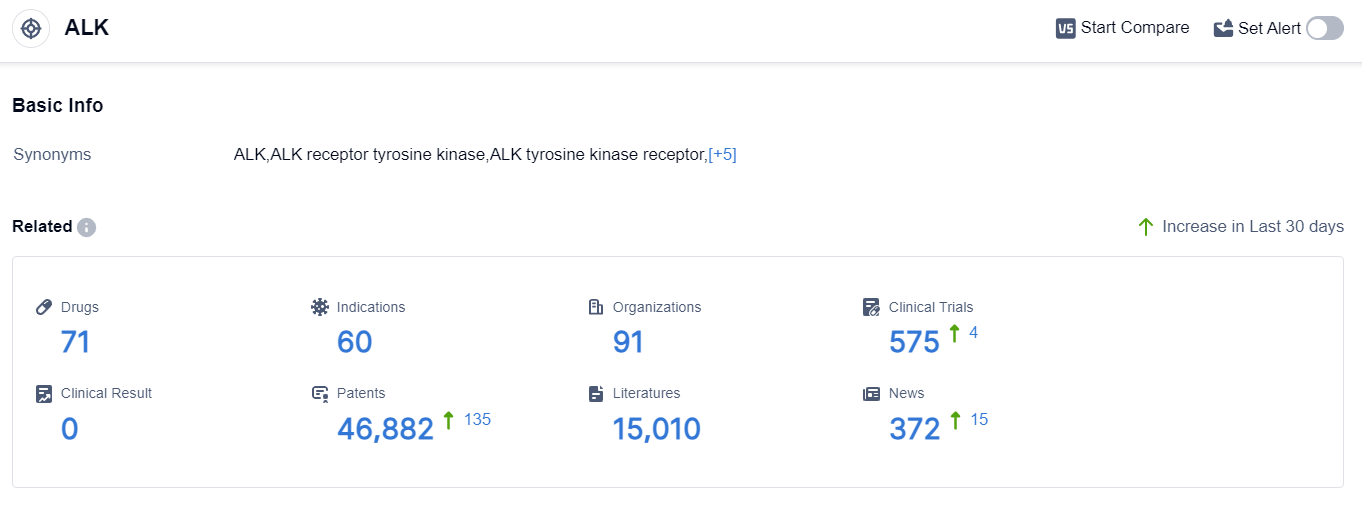Click the Related info icon

[87, 227]
